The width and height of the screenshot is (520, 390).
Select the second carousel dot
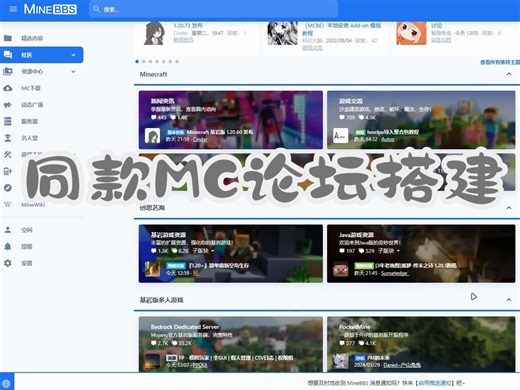coord(144,62)
